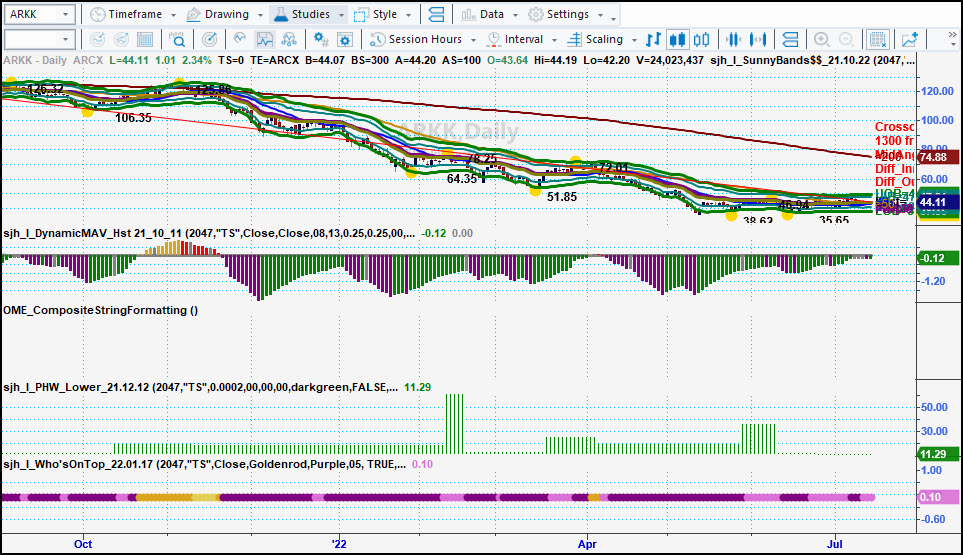Open Scaling options
This screenshot has height=555, width=963.
(595, 39)
